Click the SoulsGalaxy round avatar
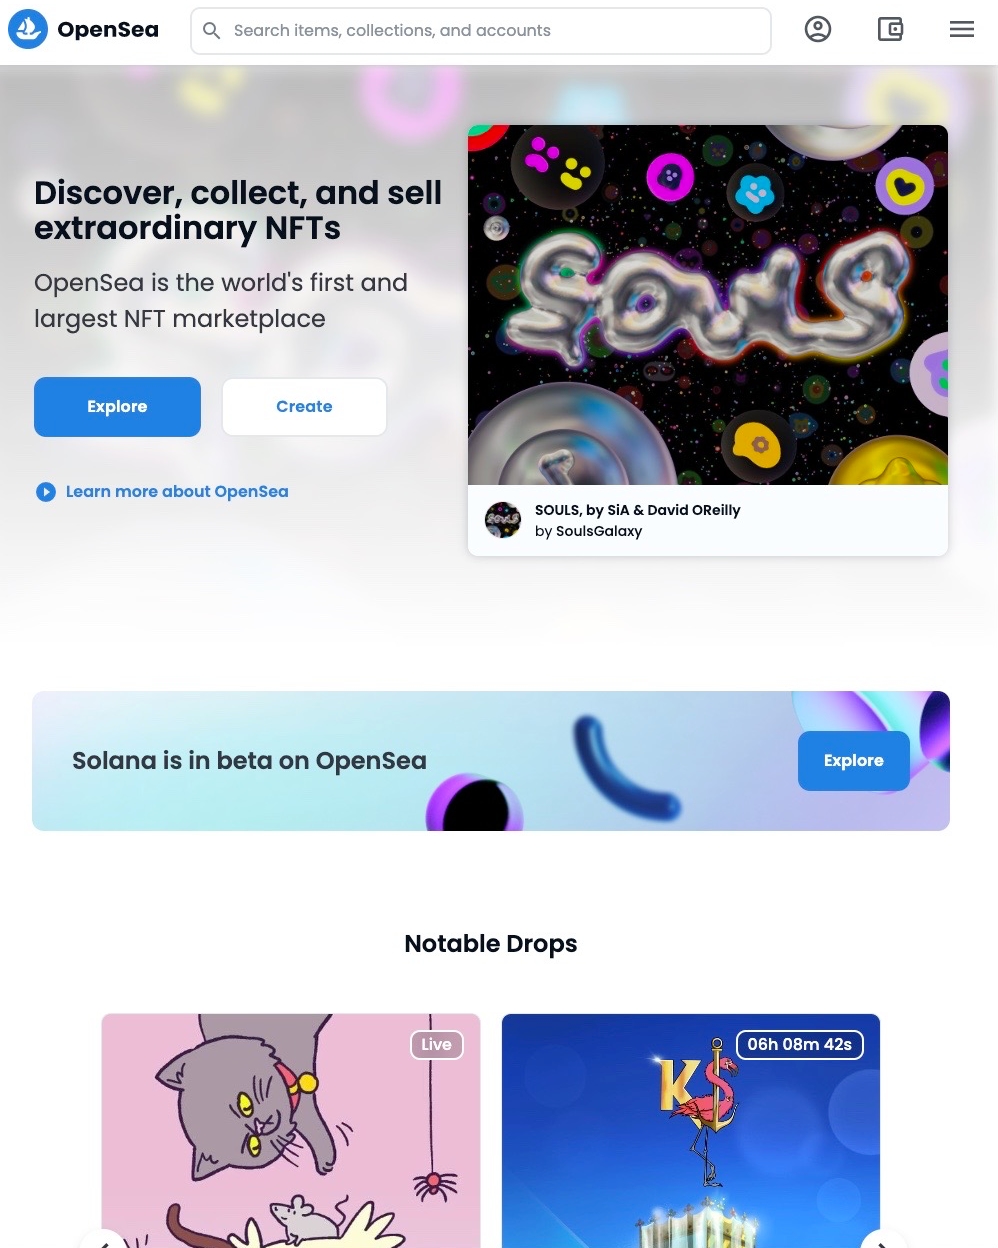Viewport: 998px width, 1248px height. tap(503, 520)
